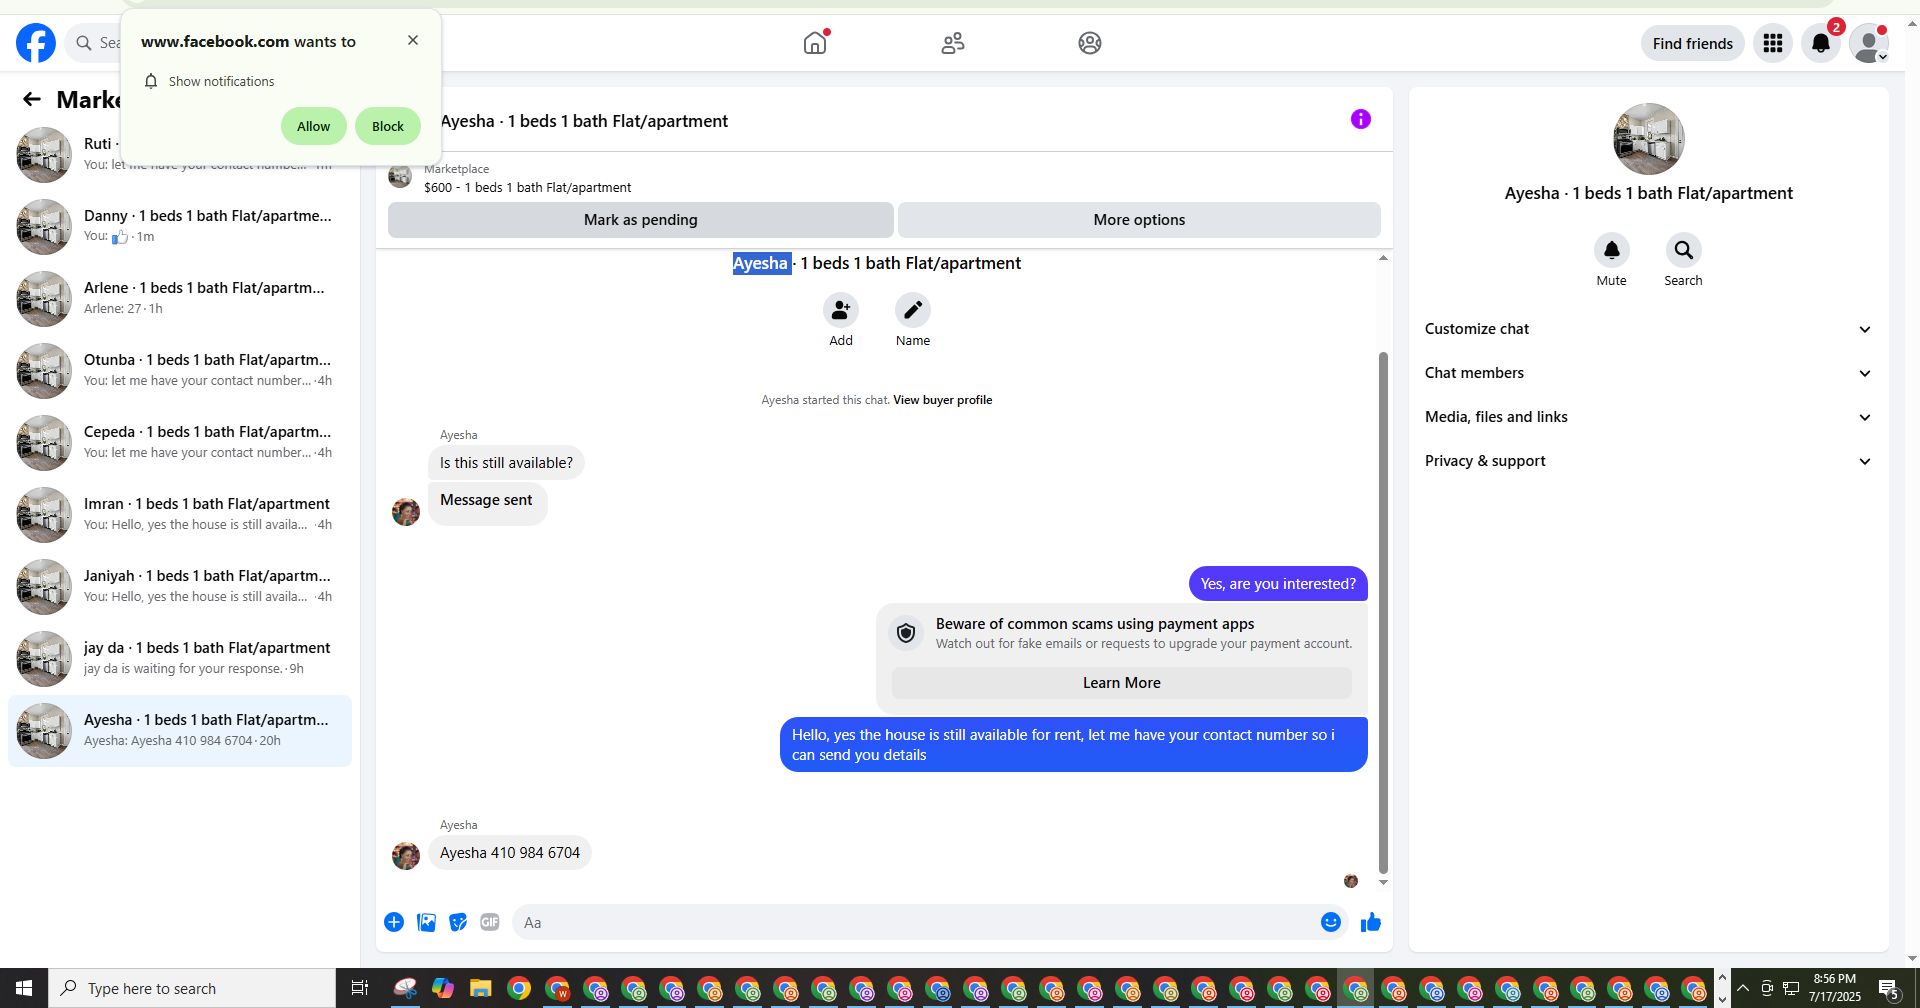
Task: Click the chat vertical scrollbar
Action: pos(1383,612)
